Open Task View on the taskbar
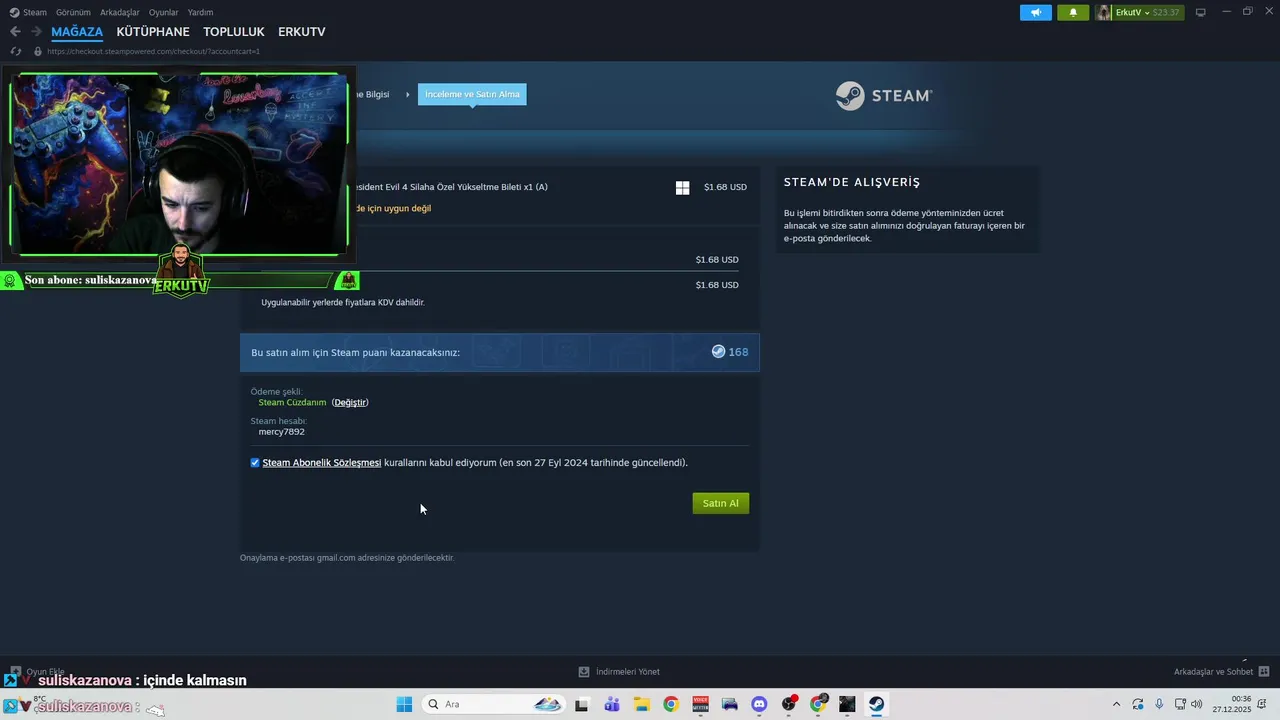The image size is (1280, 720). (x=581, y=704)
